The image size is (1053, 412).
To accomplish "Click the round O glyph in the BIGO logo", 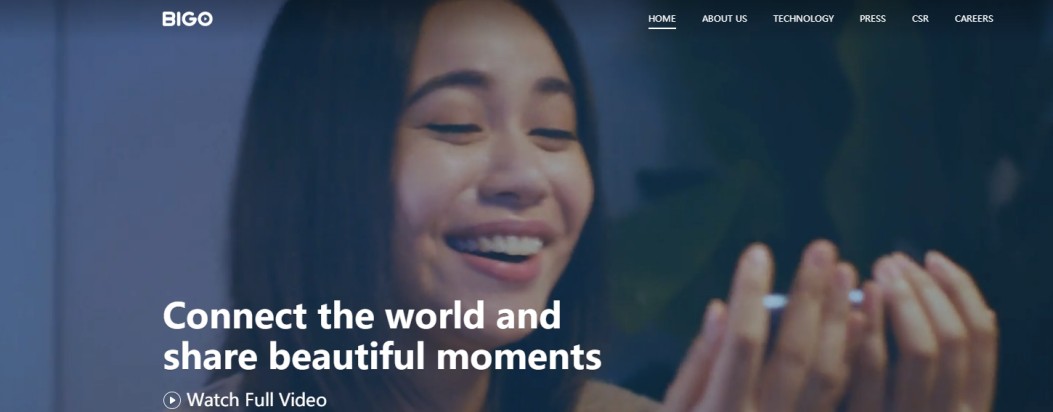I will point(205,19).
